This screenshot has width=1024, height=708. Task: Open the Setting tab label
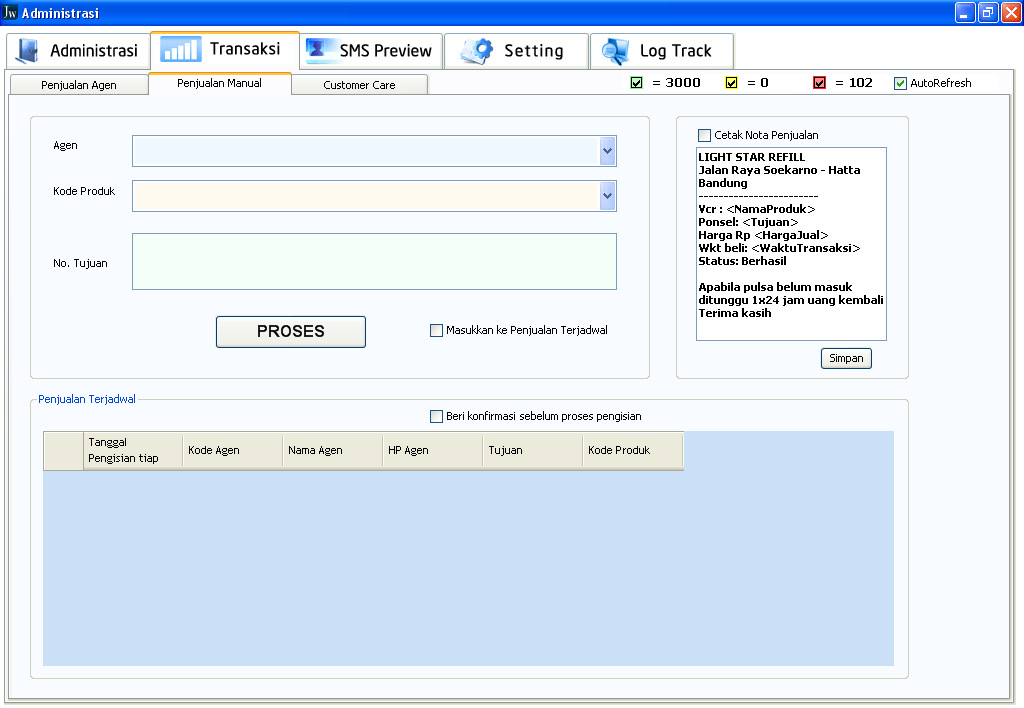[x=534, y=51]
